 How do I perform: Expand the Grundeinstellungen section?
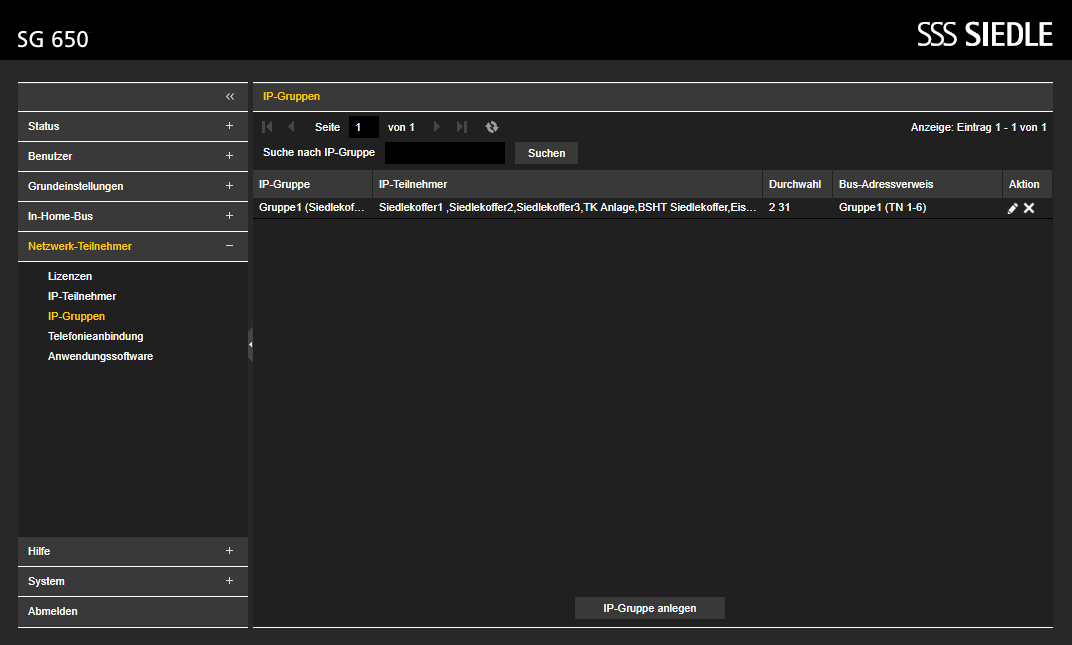coord(229,186)
